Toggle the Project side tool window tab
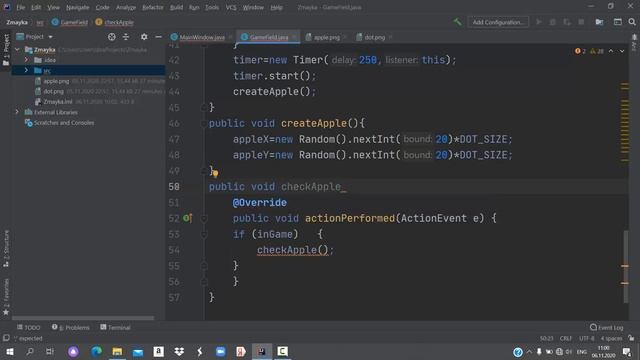 click(x=6, y=50)
